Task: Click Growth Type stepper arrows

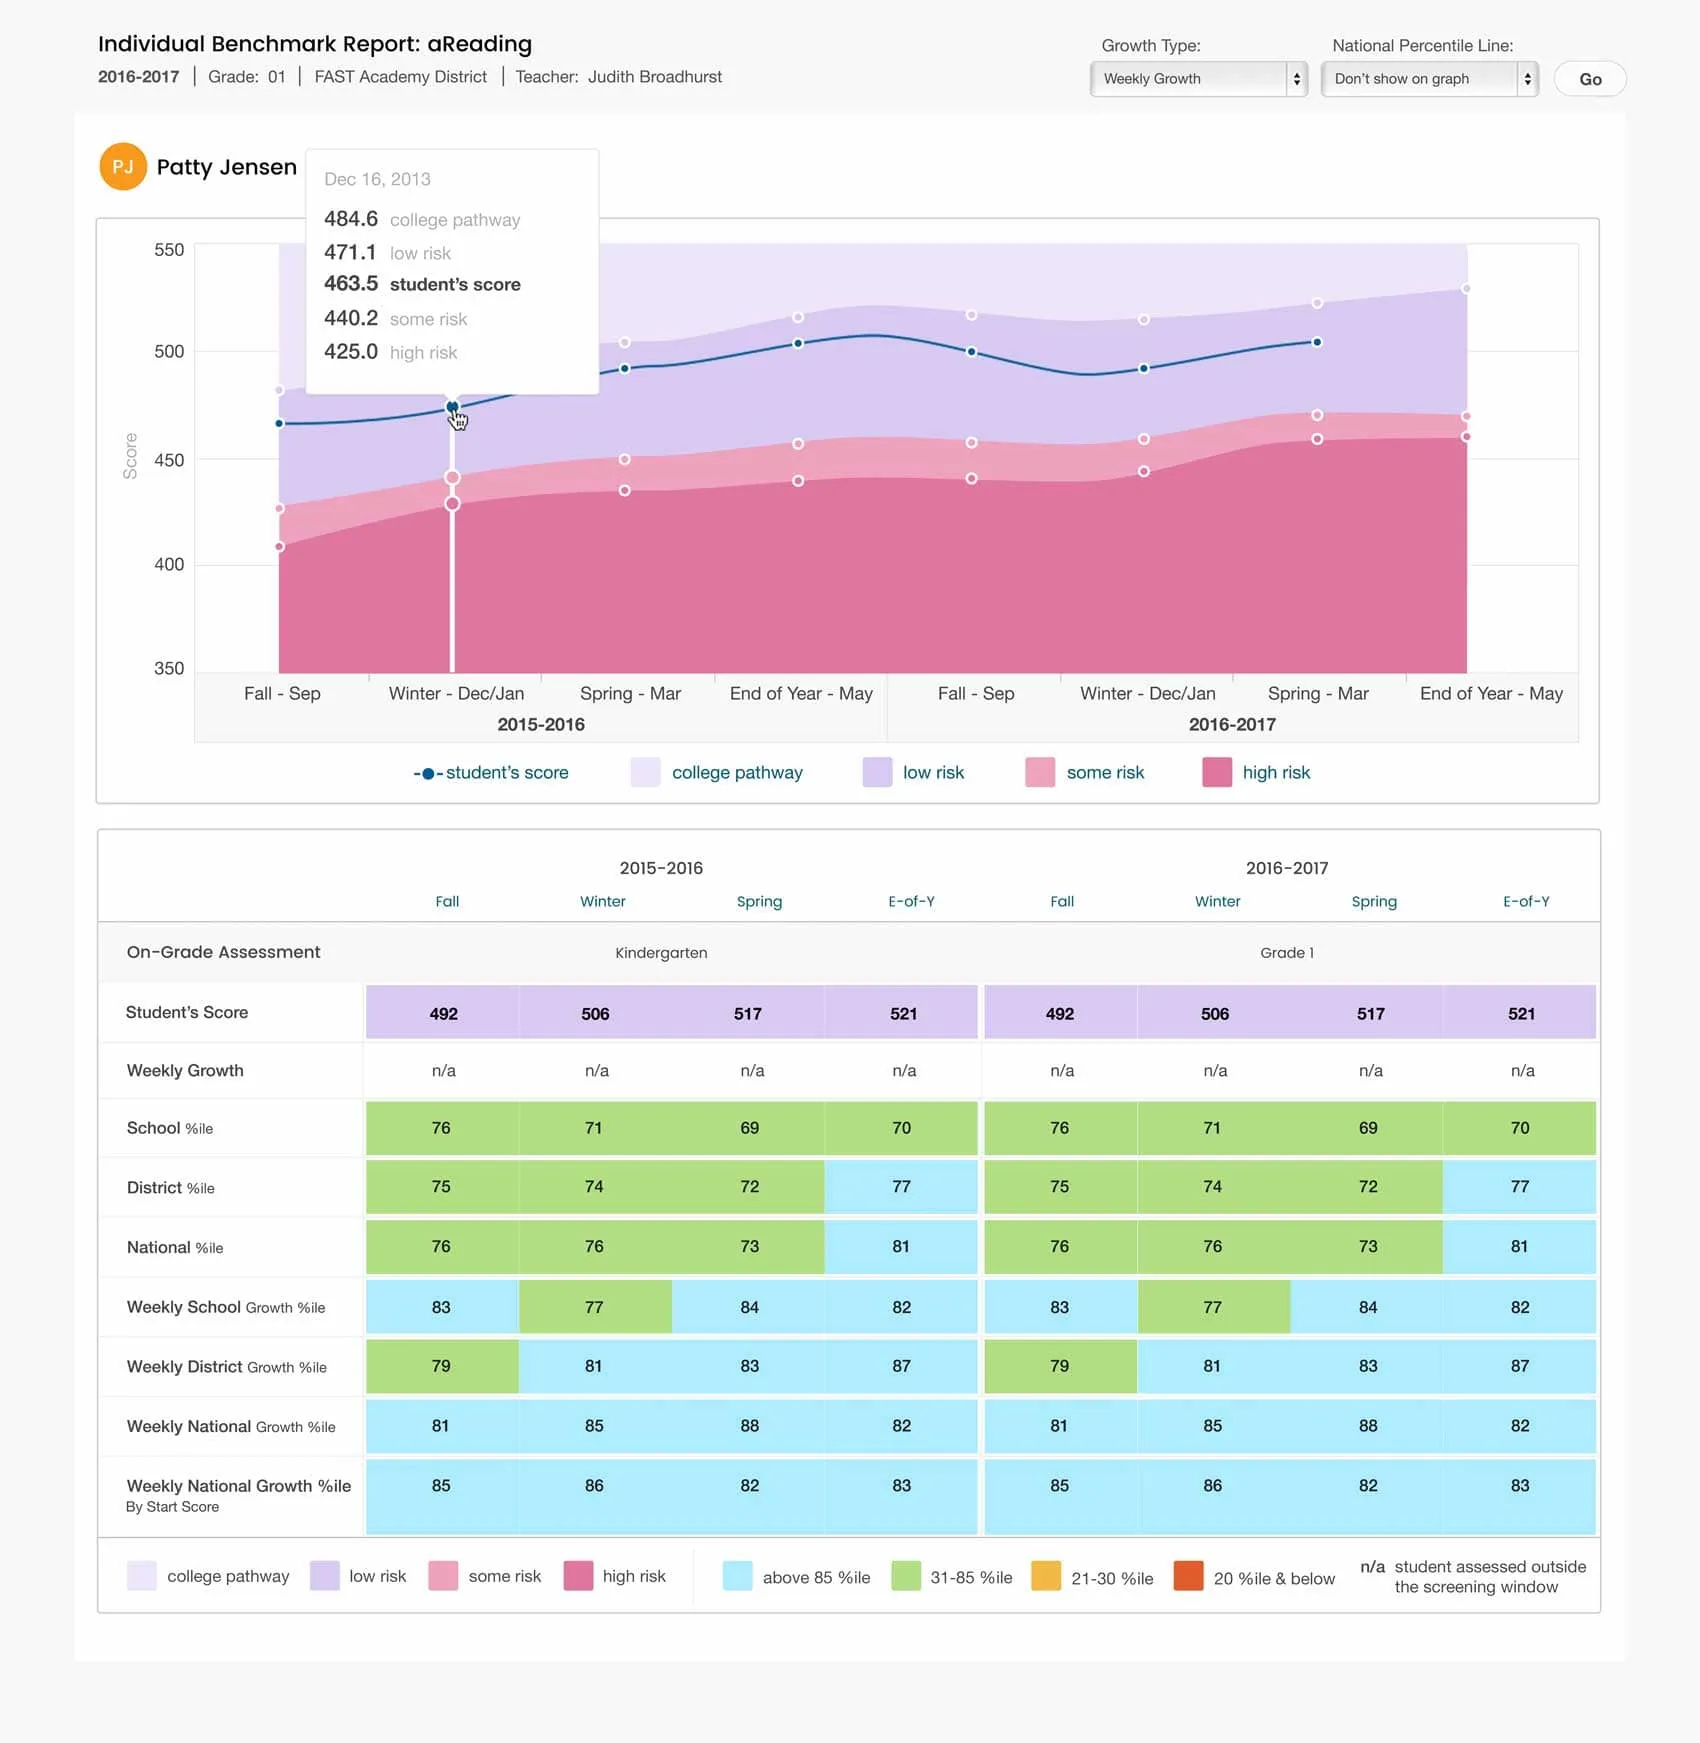Action: 1296,79
